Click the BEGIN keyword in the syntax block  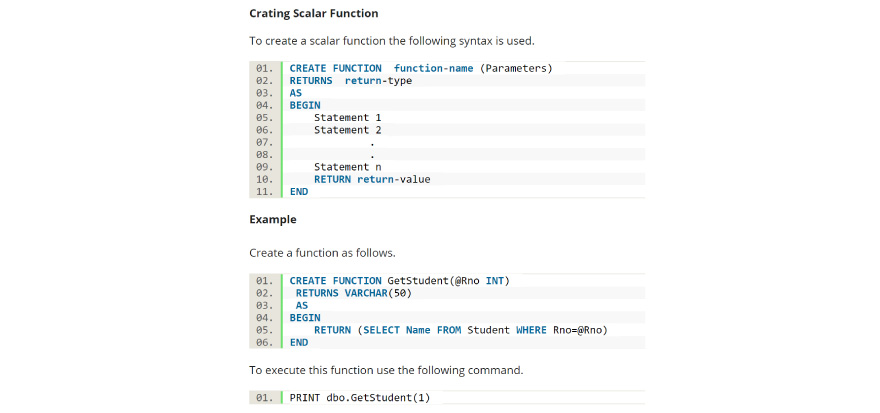(x=304, y=105)
